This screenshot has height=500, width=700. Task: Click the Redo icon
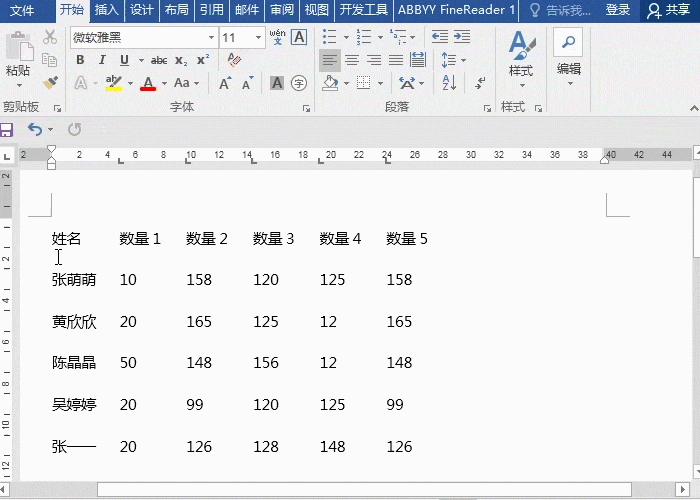(75, 129)
